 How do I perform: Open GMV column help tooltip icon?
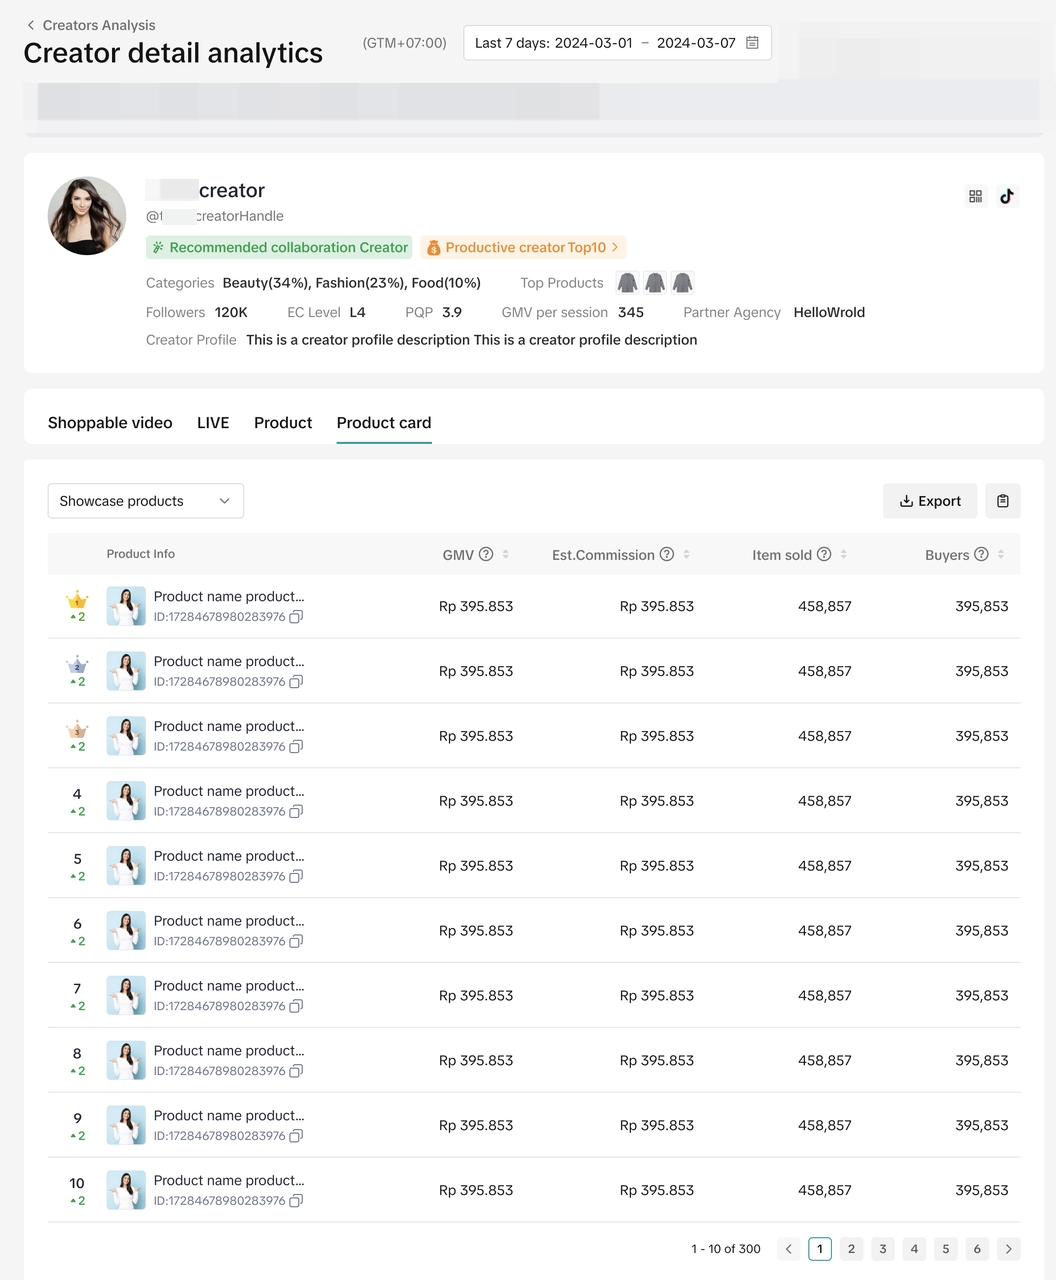(486, 555)
